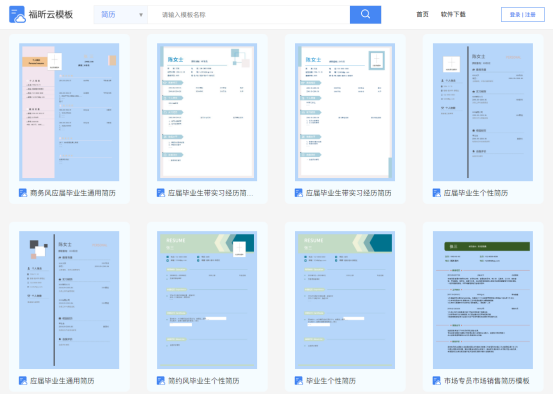Click the 福昕云模板 brand text
The height and width of the screenshot is (394, 553).
point(51,14)
